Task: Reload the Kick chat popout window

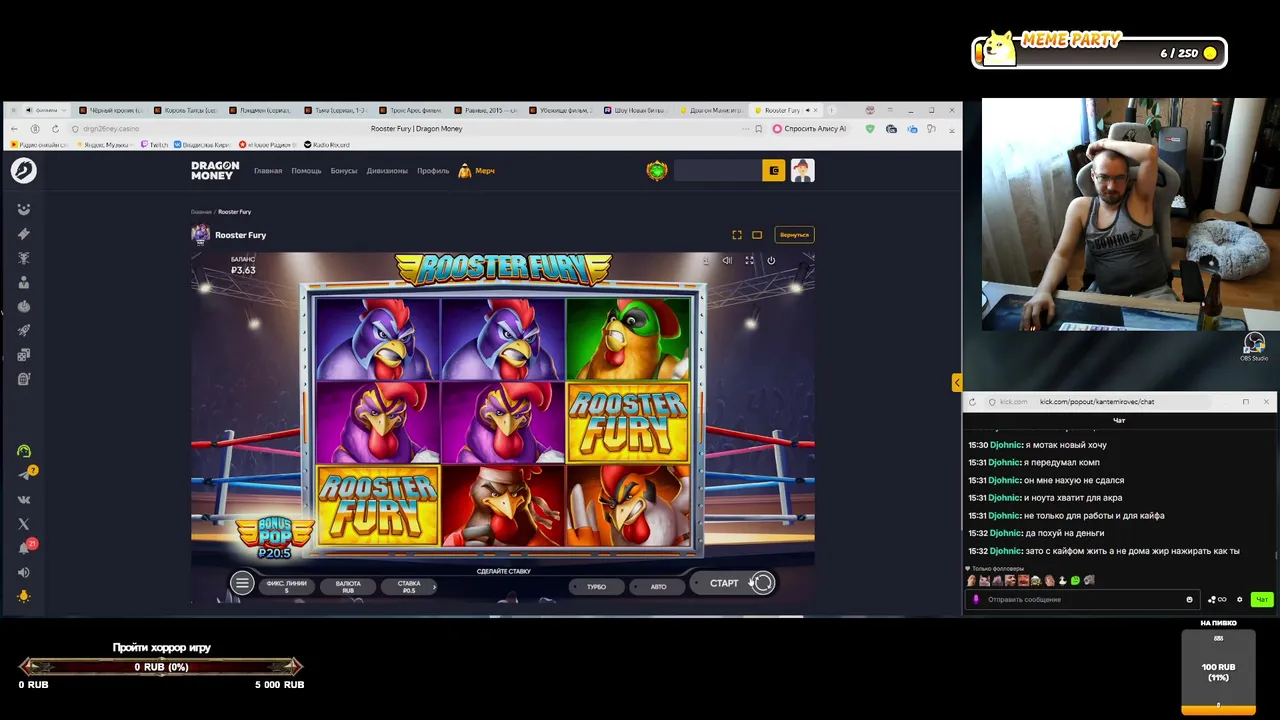Action: [x=972, y=402]
